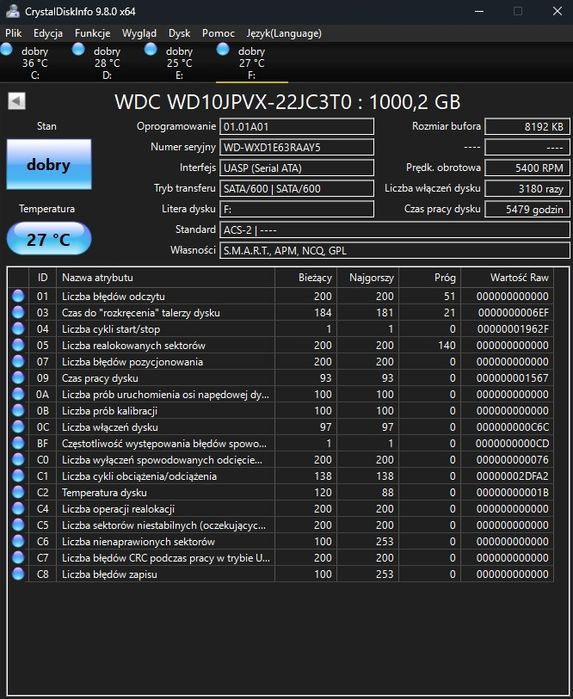This screenshot has width=573, height=699.
Task: Select attribute name 'Temperatura dysku'
Action: tap(104, 493)
